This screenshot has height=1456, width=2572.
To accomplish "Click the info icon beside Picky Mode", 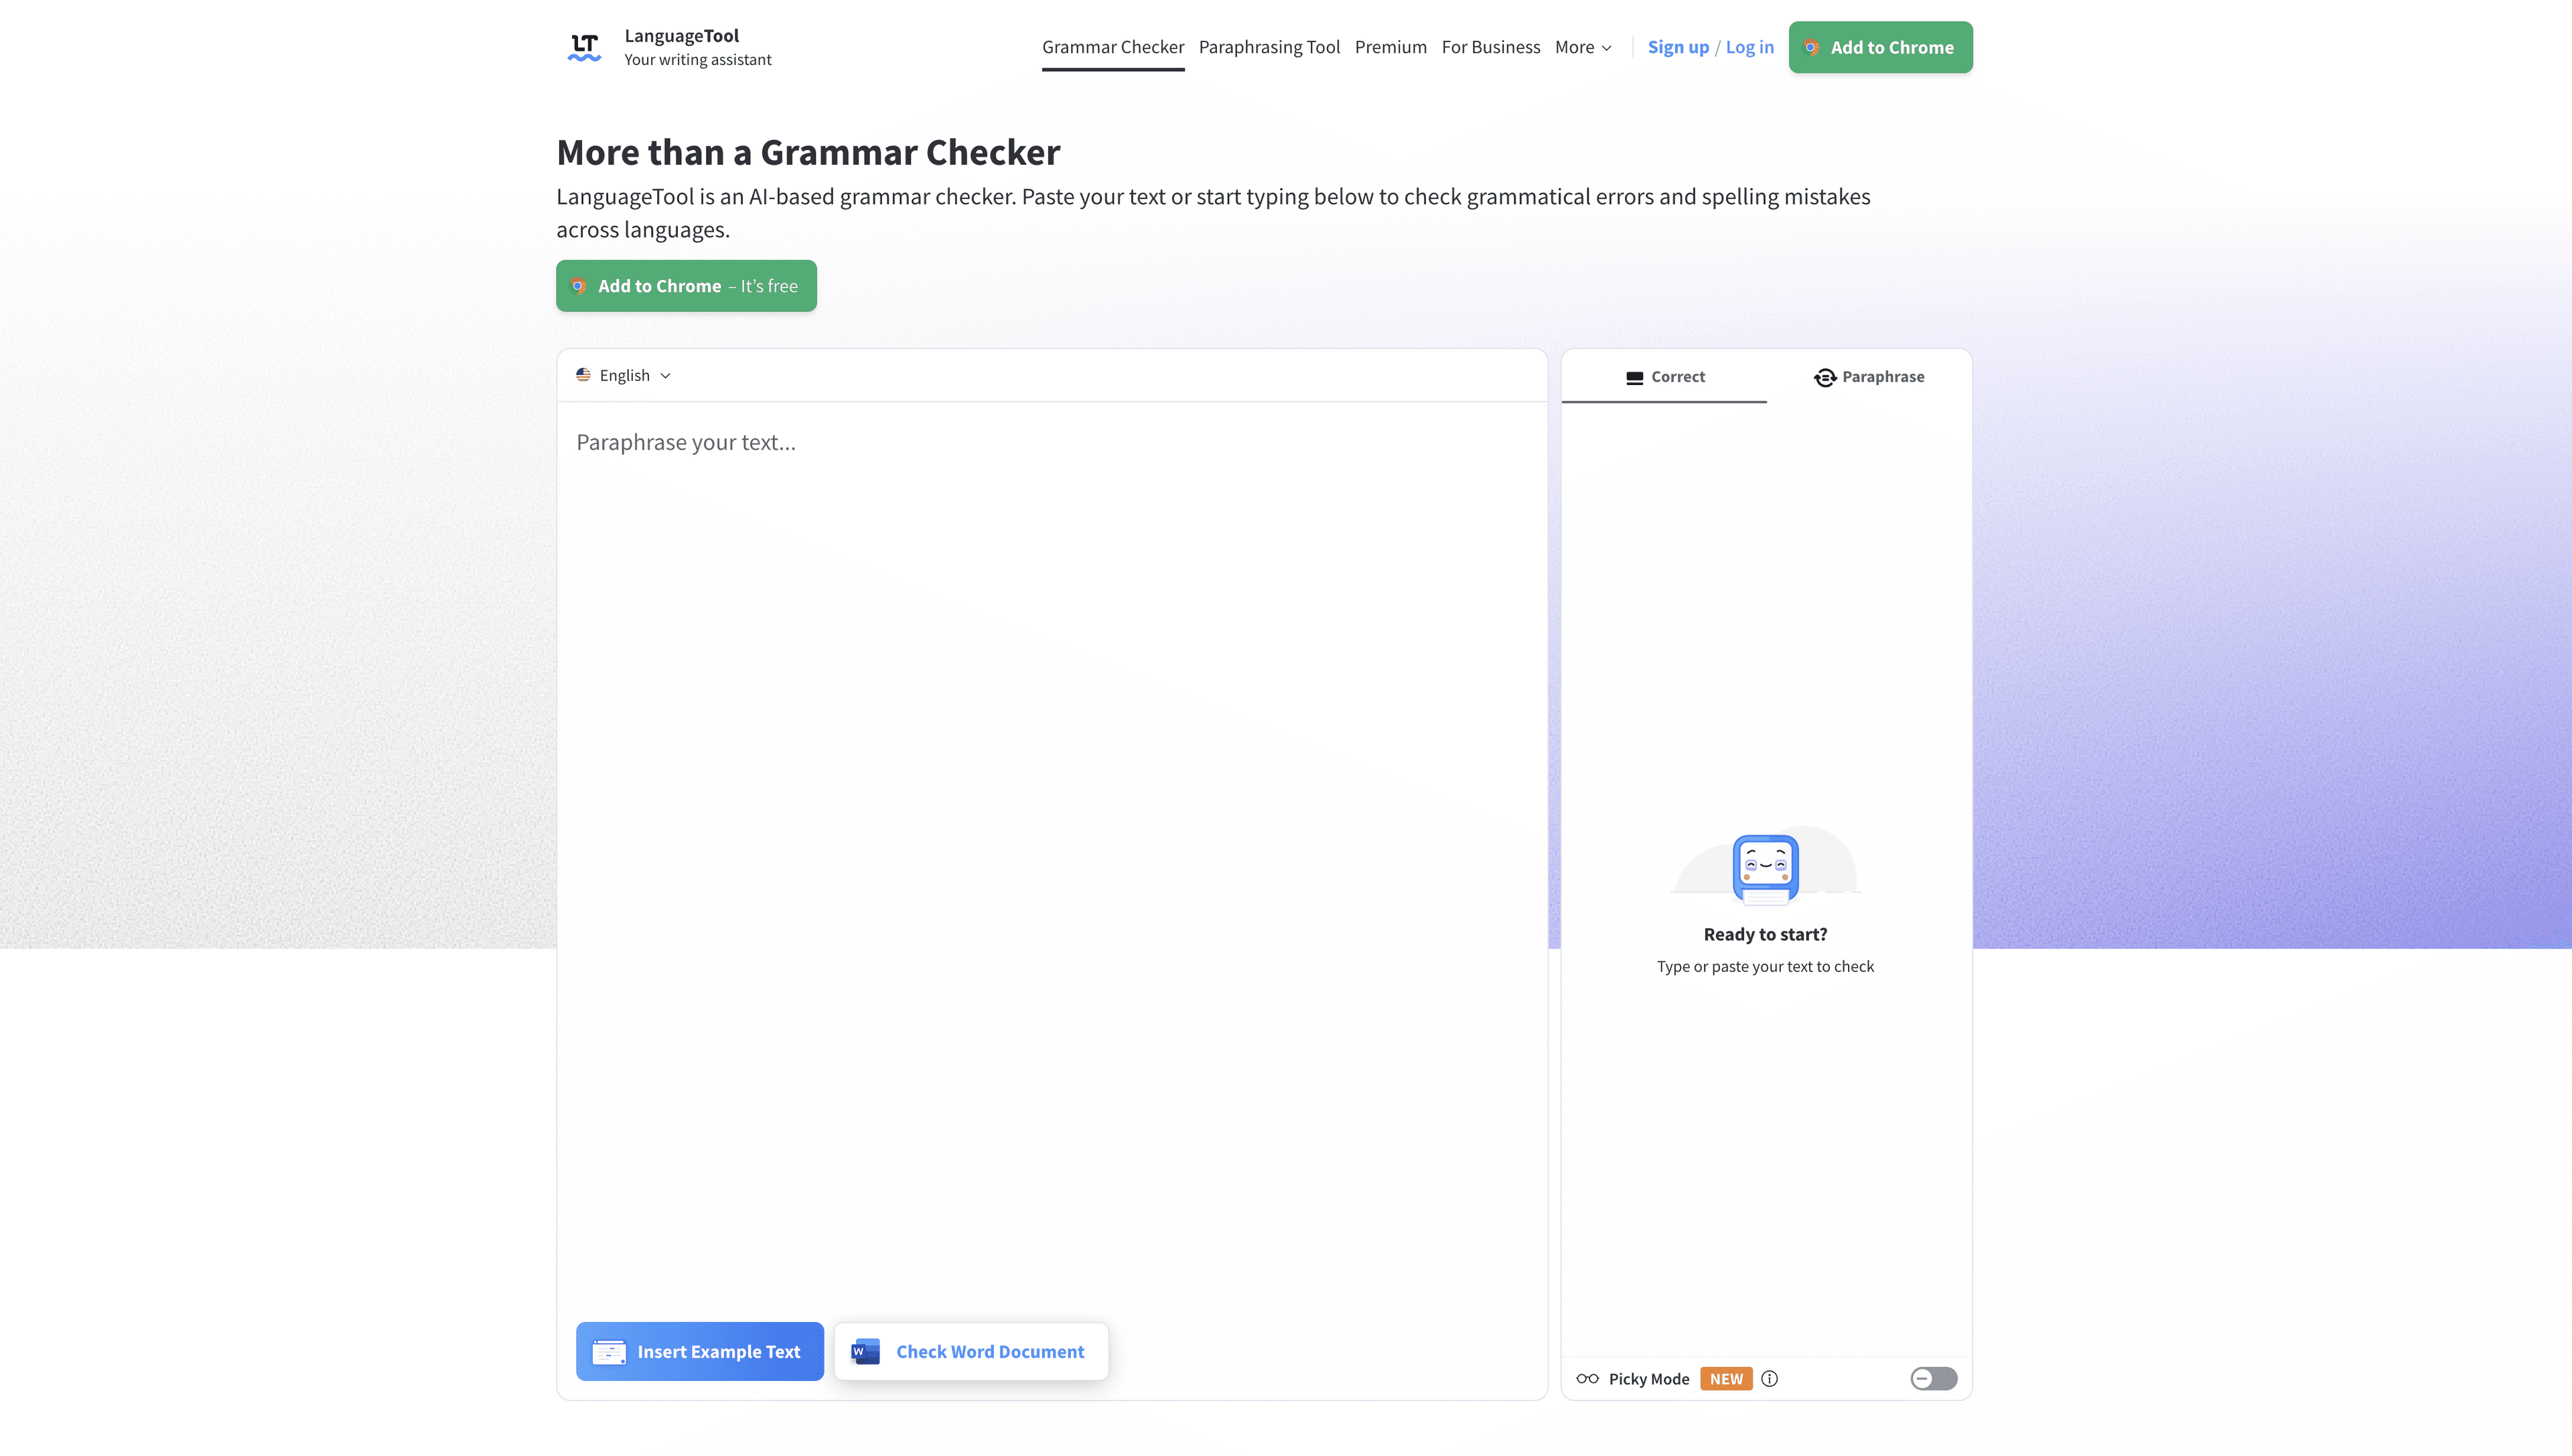I will 1770,1378.
